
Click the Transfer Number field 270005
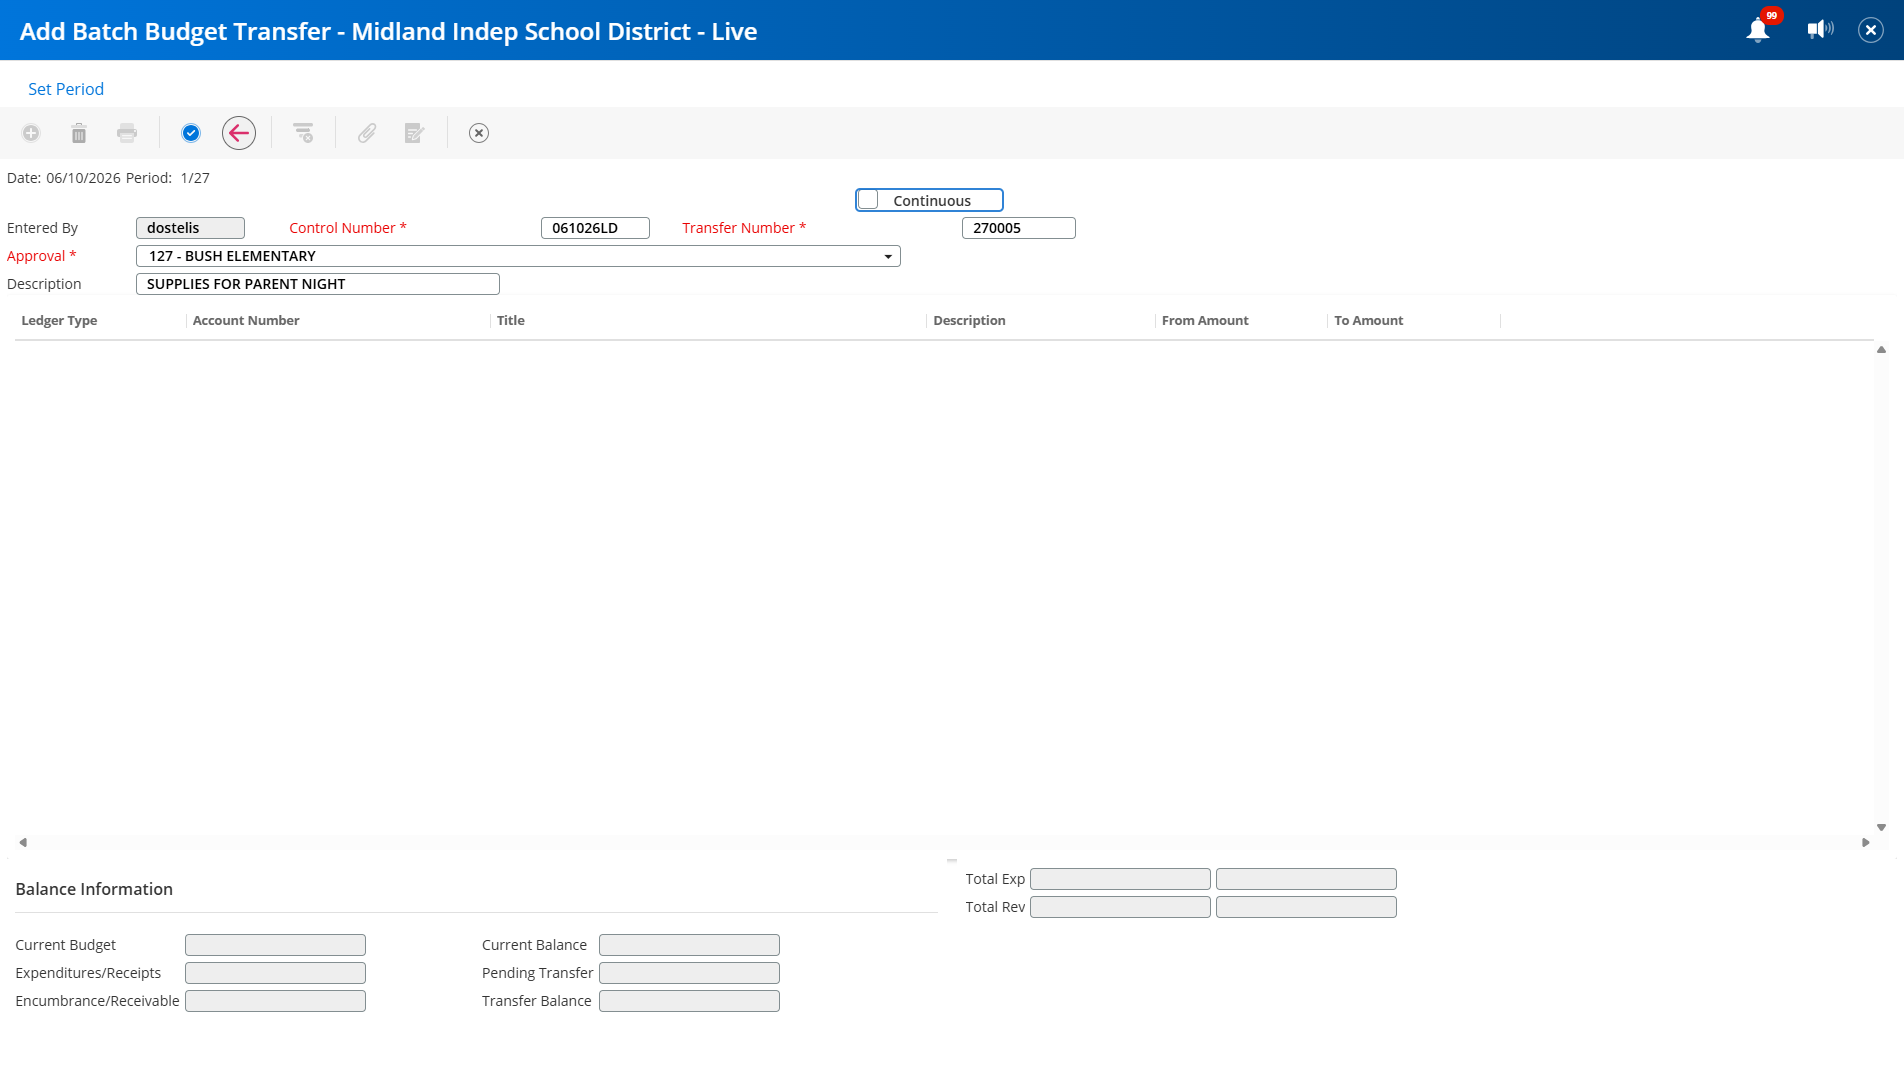click(1018, 228)
